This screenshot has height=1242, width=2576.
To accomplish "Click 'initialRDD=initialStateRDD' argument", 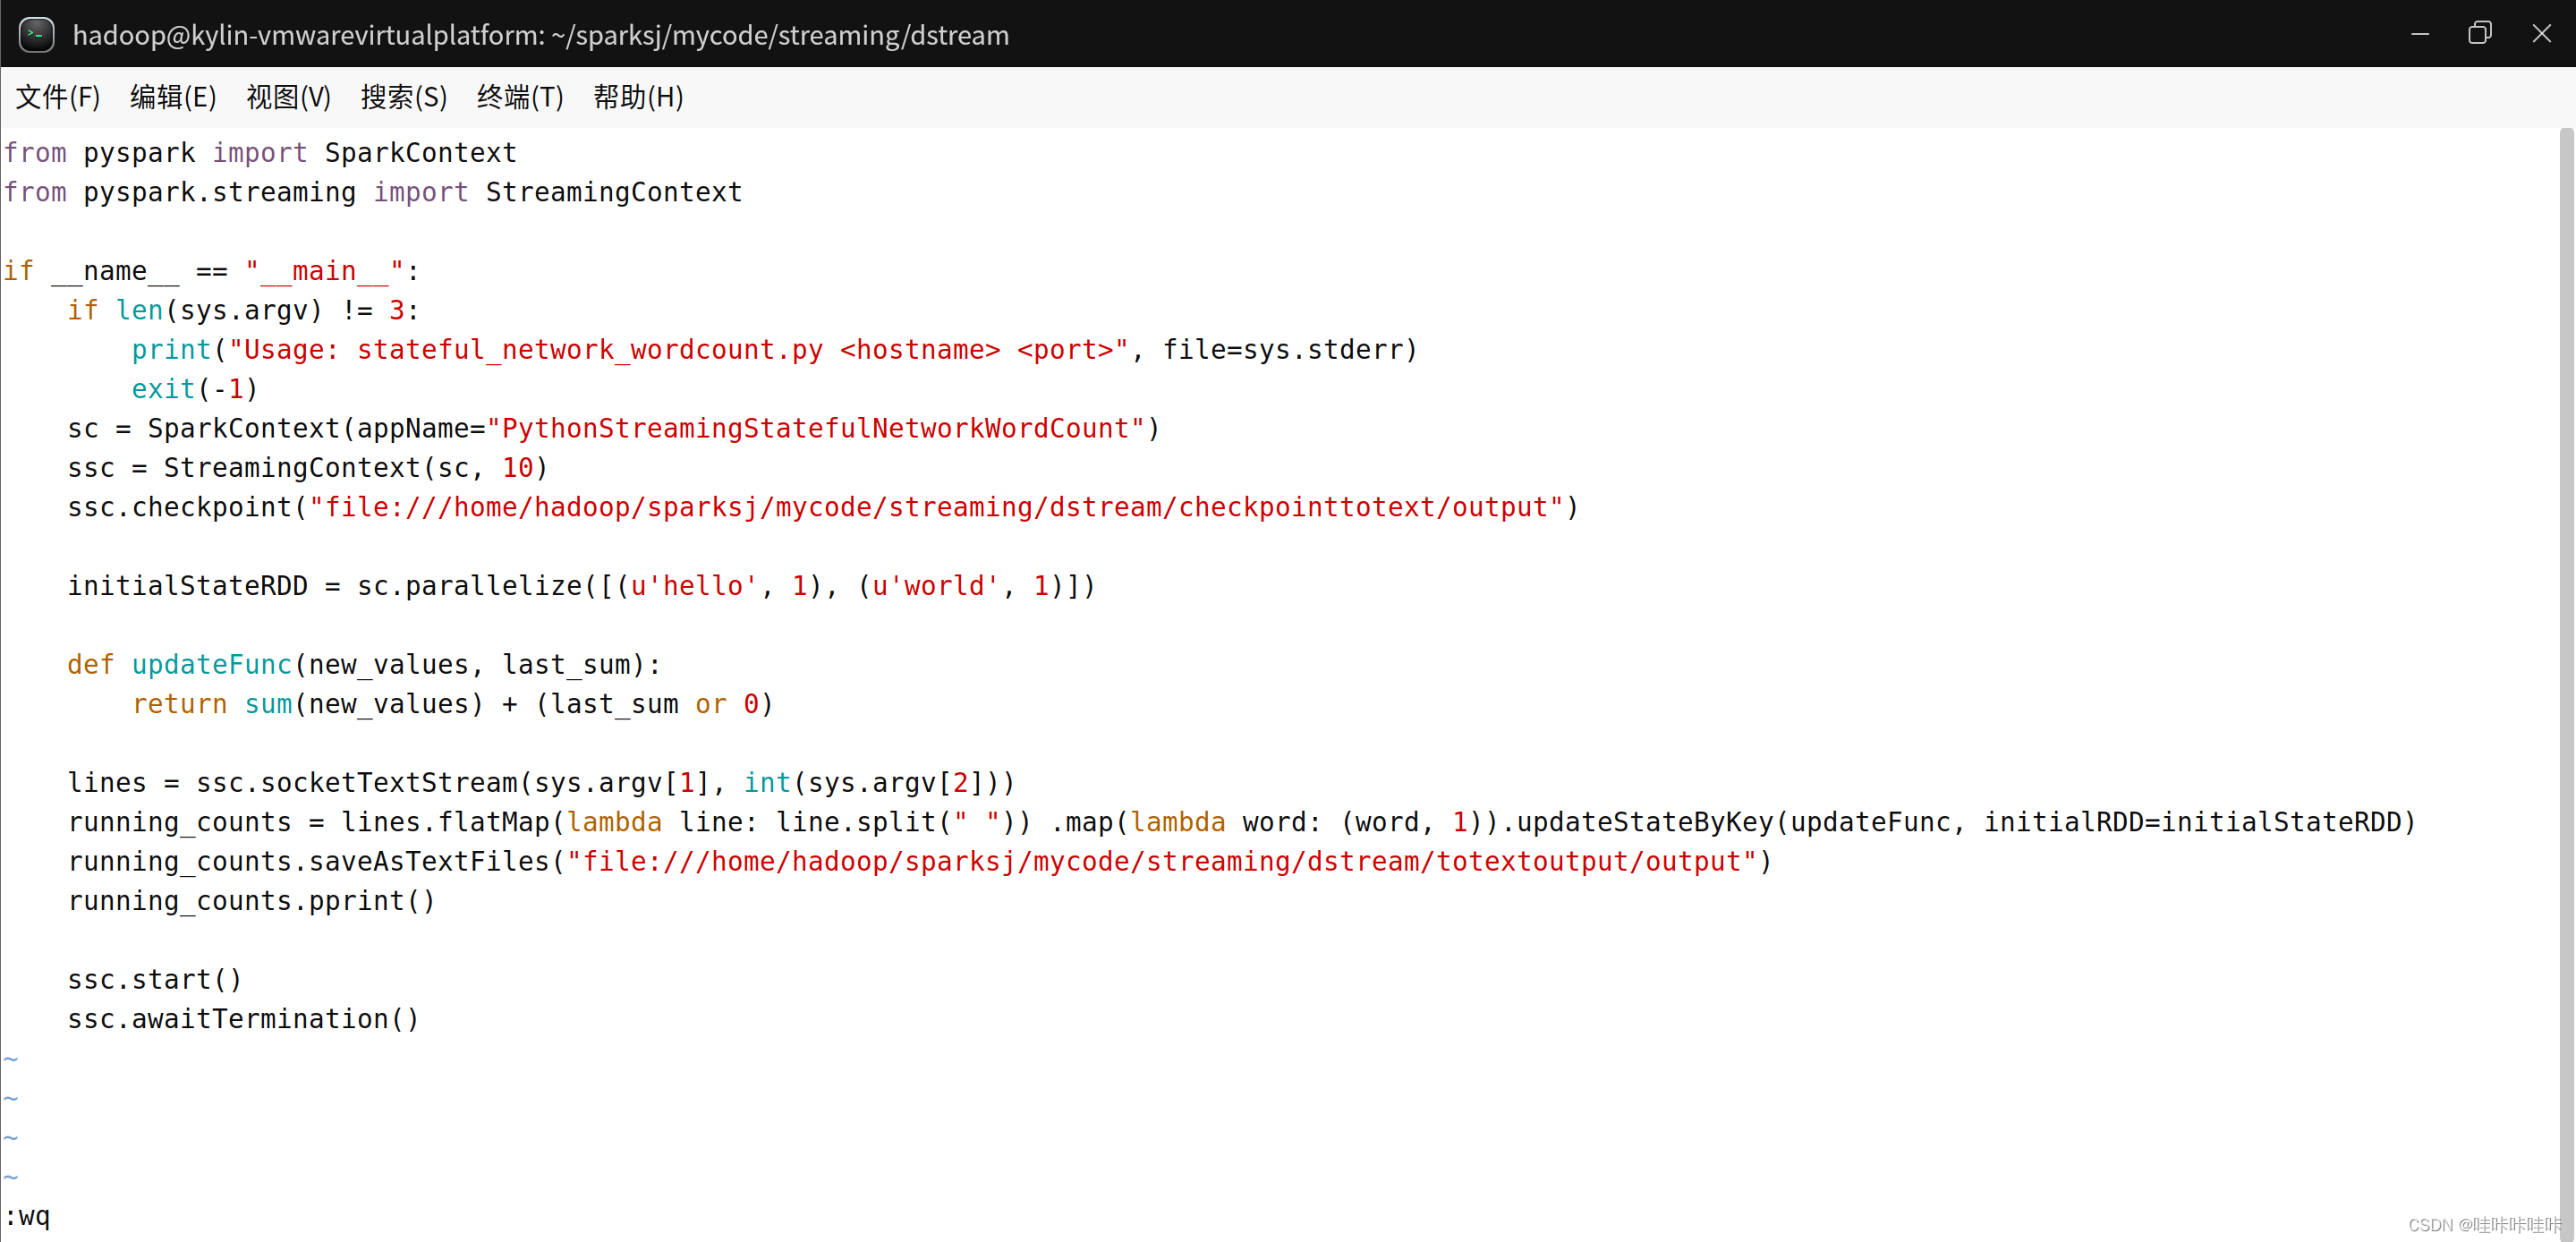I will click(2192, 822).
